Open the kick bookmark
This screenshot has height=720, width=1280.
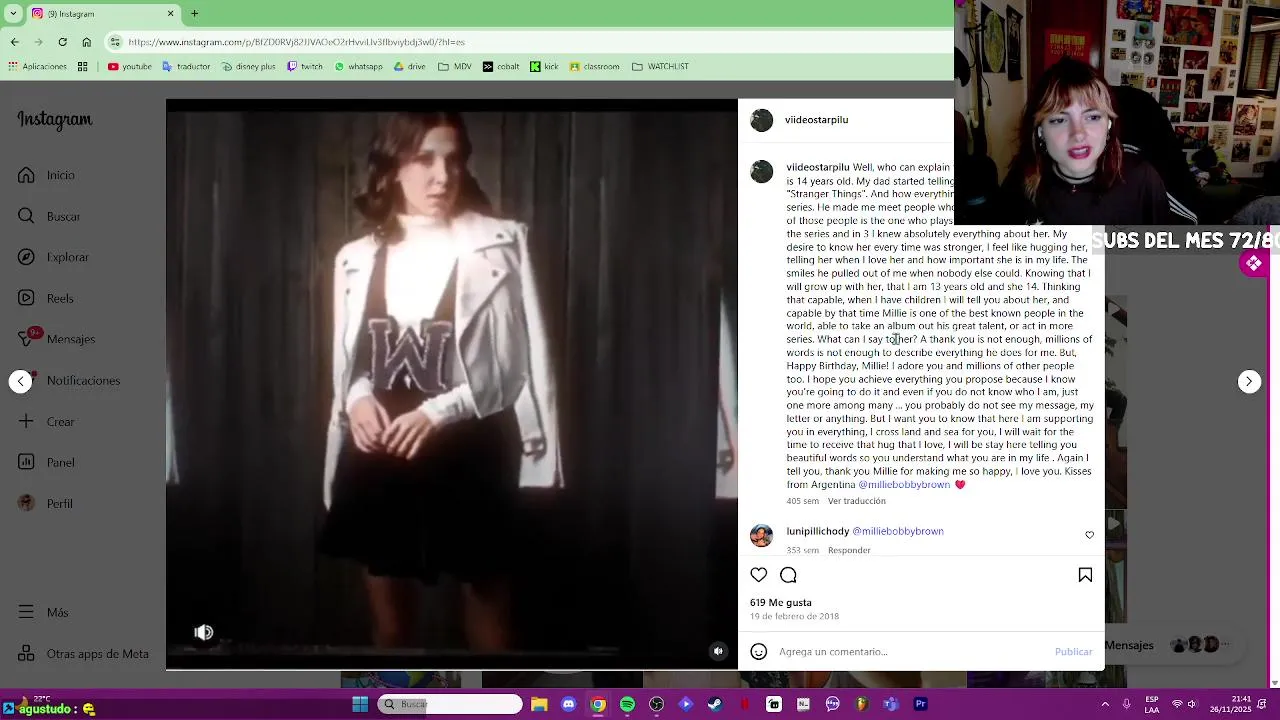click(544, 67)
